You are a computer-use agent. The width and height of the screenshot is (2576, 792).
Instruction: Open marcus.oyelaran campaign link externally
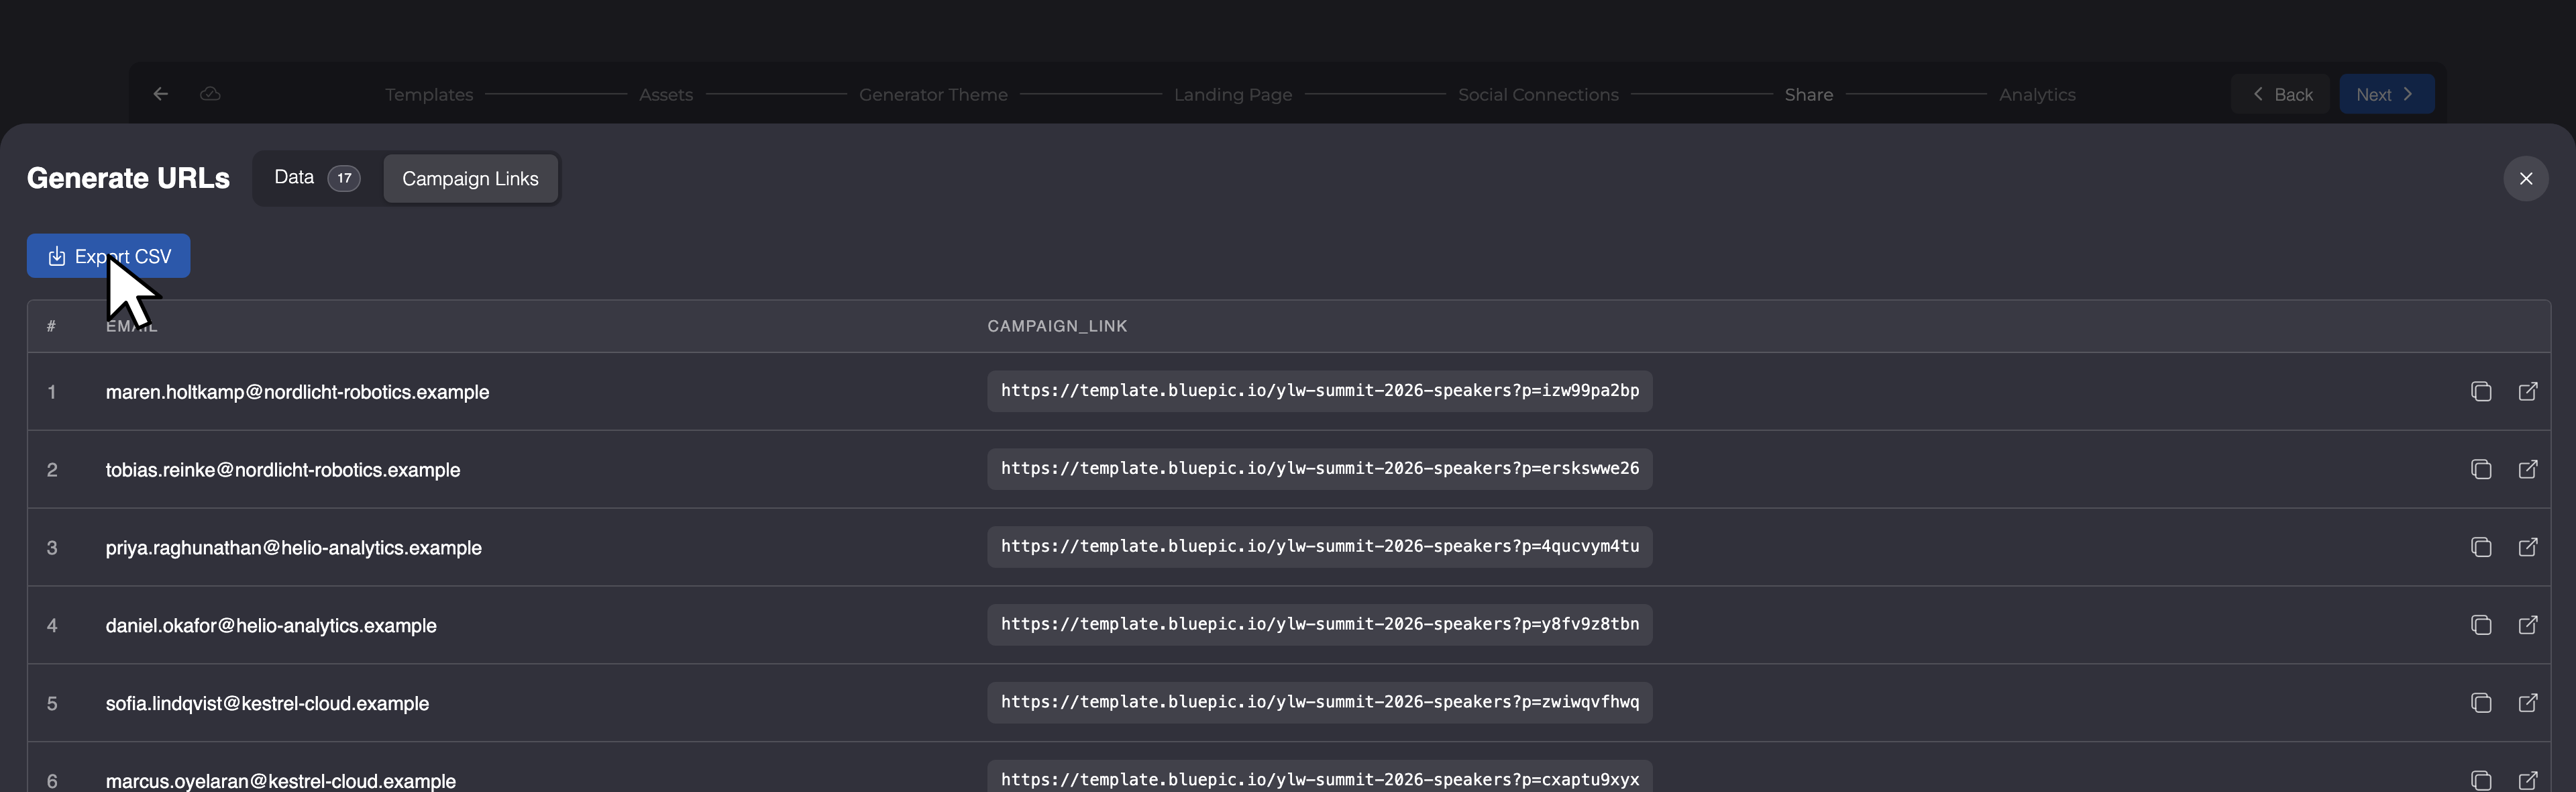(x=2528, y=780)
